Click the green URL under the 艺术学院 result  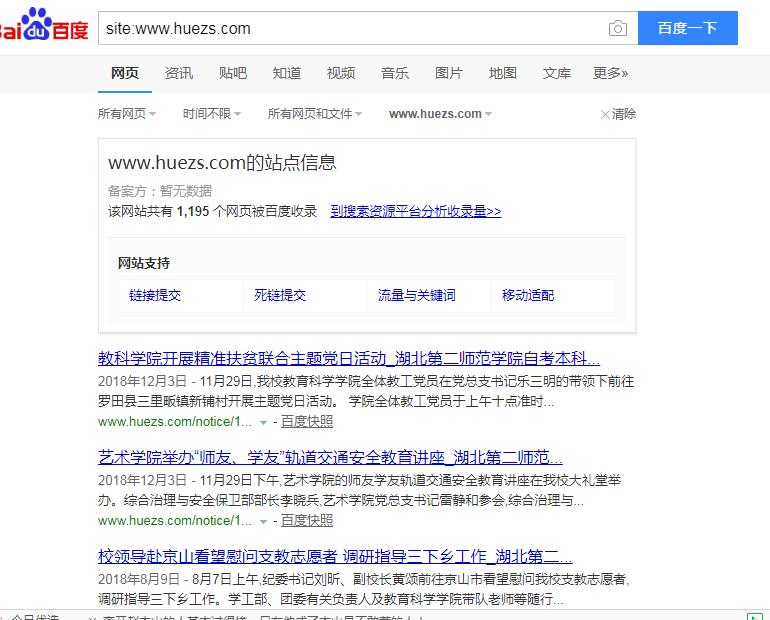coord(175,521)
